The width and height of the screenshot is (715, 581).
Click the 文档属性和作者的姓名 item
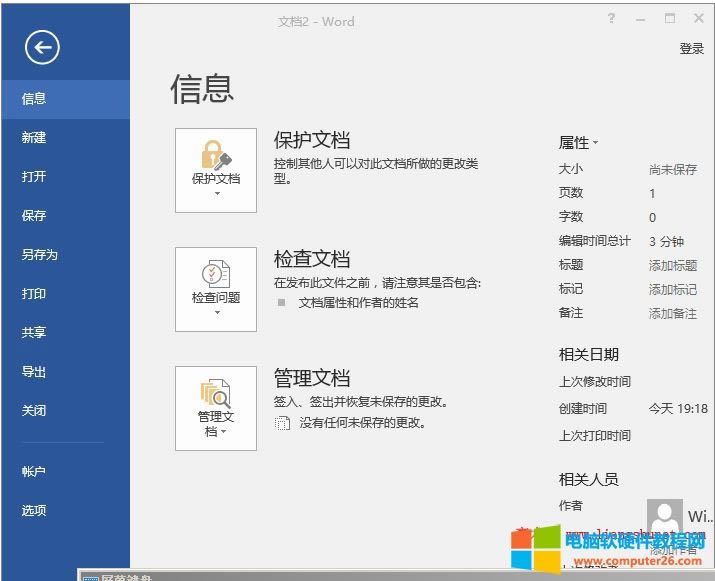point(358,303)
